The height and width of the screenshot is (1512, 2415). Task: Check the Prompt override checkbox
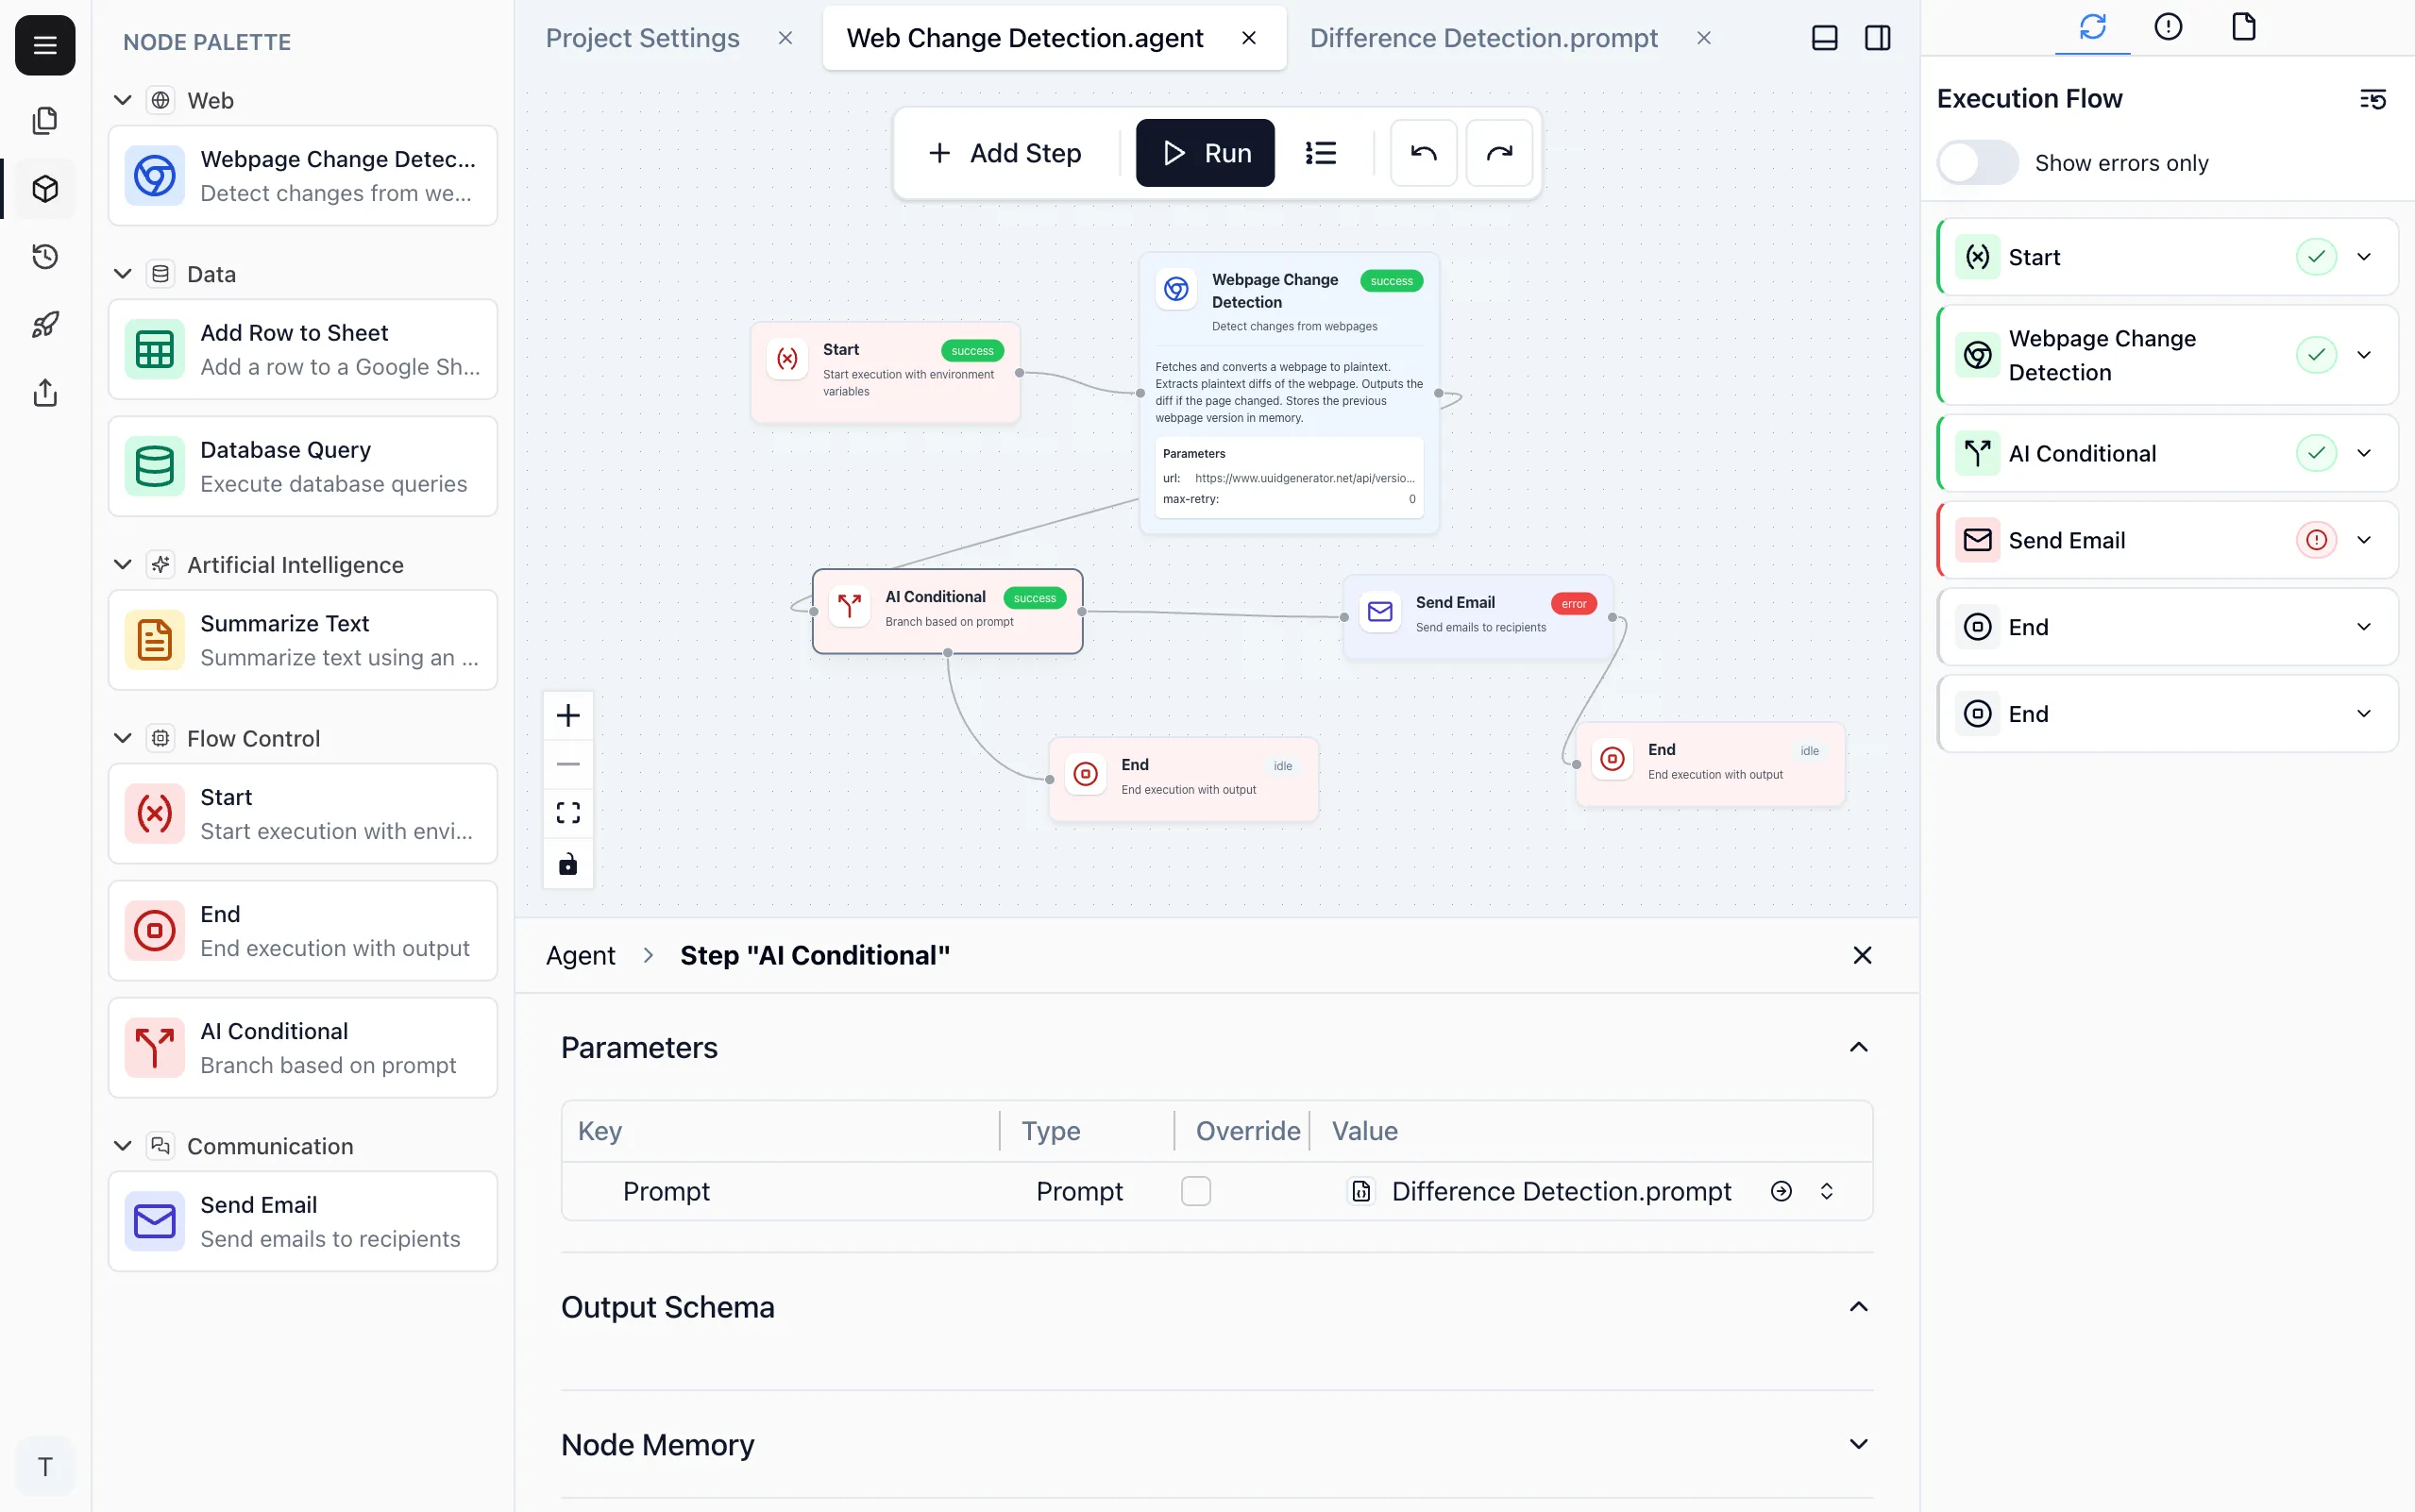pyautogui.click(x=1195, y=1191)
